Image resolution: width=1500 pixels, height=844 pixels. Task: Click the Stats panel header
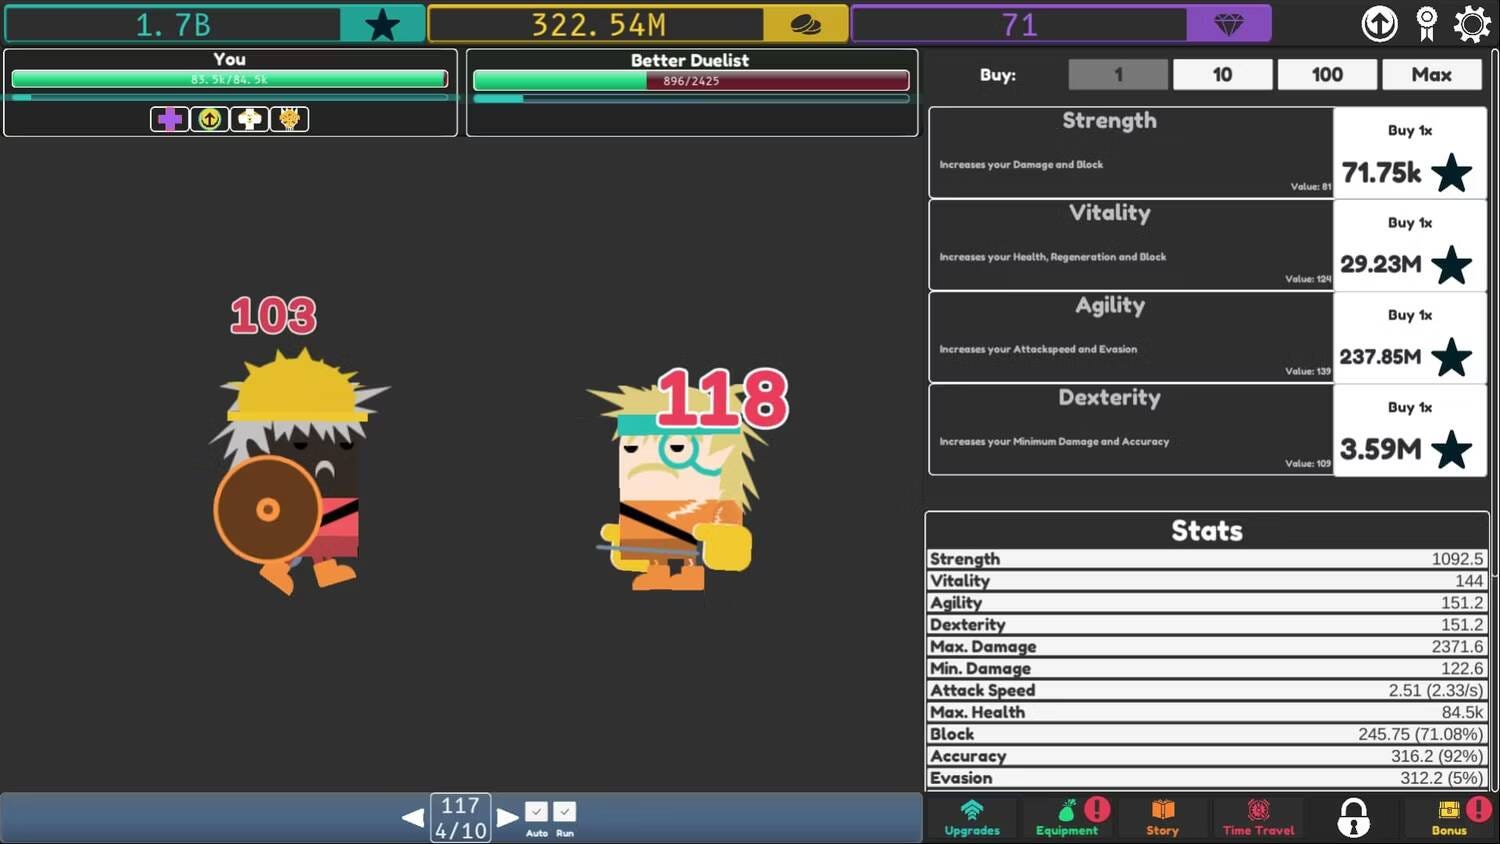1207,530
